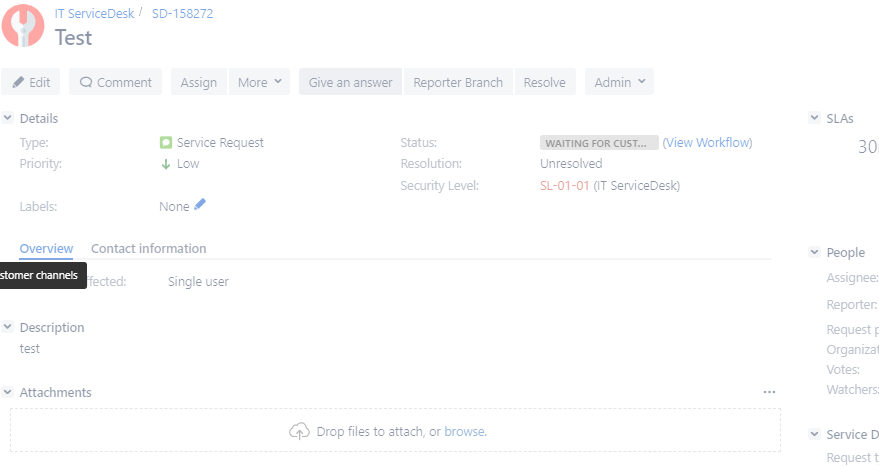Viewport: 879px width, 466px height.
Task: Open issue key SD-158272 link
Action: pos(183,13)
